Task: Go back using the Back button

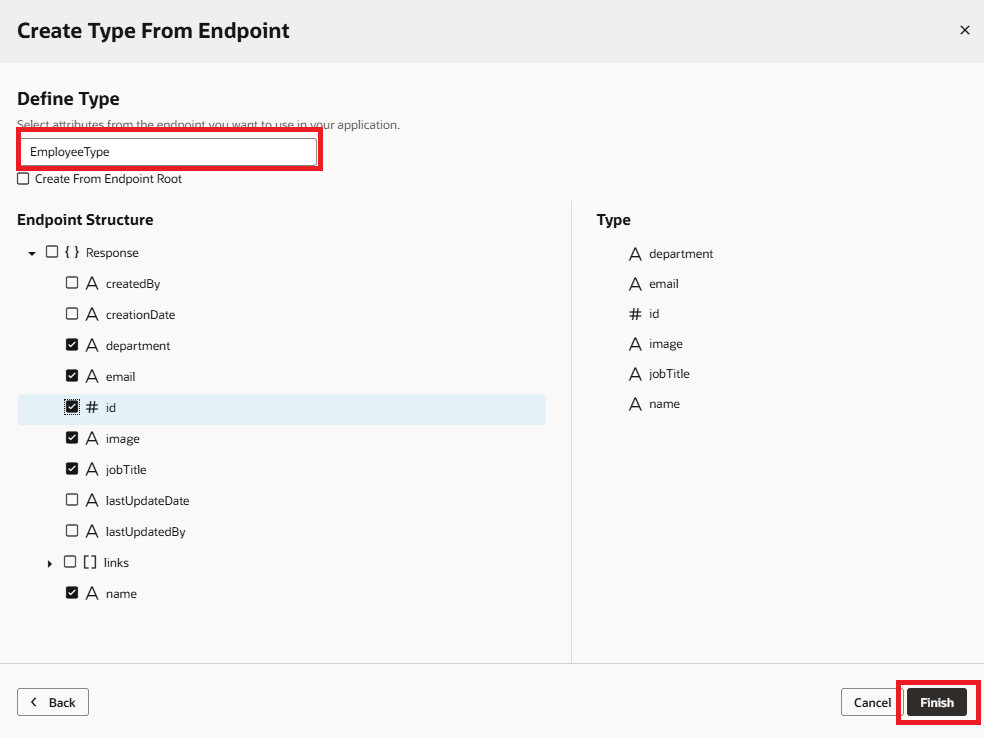Action: pos(53,703)
